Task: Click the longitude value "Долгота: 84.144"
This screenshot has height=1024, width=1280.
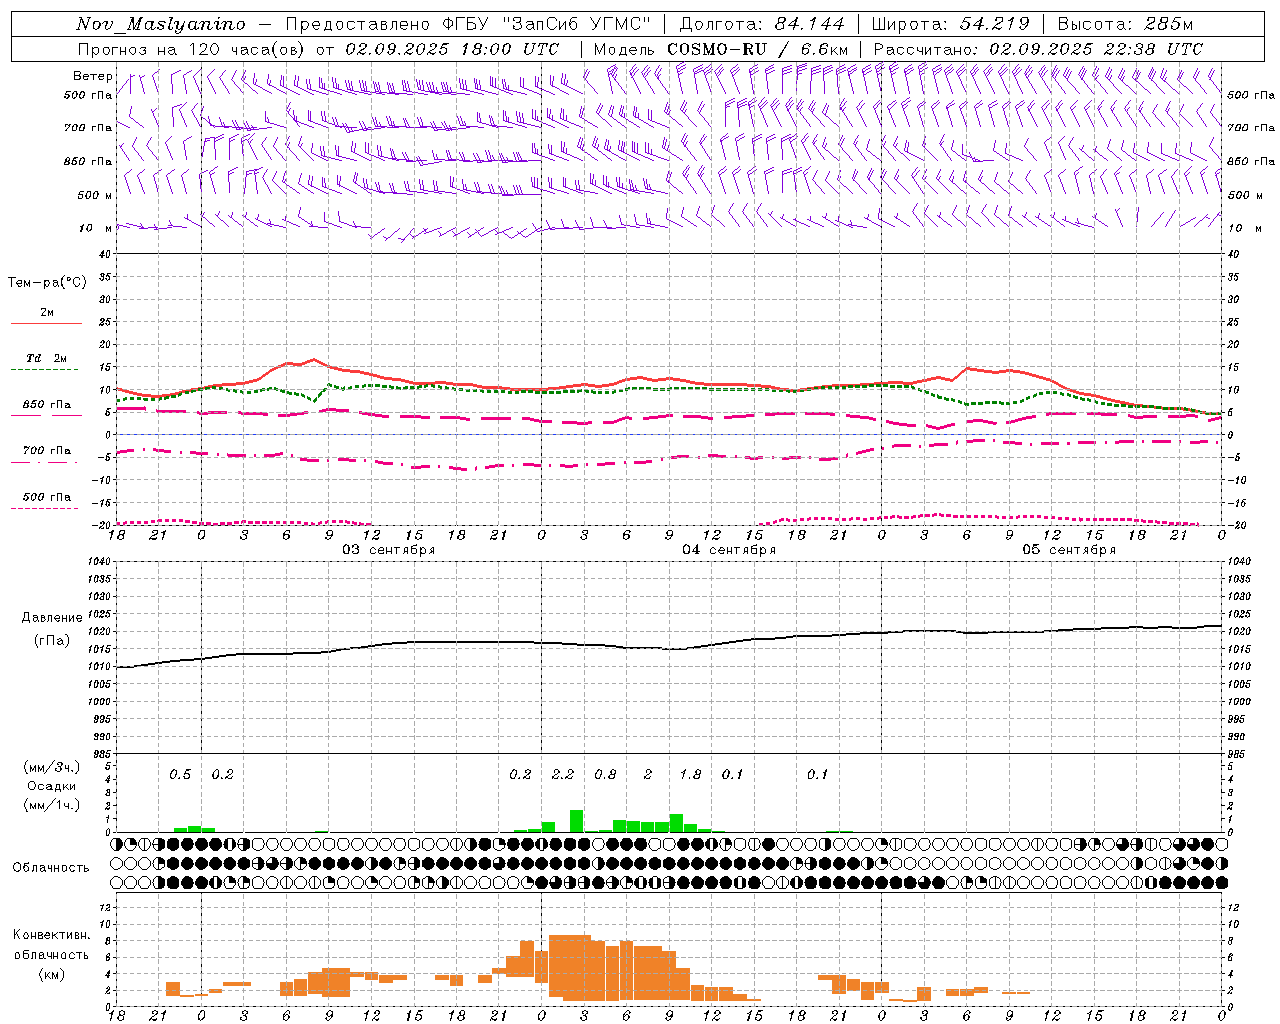Action: pos(762,24)
